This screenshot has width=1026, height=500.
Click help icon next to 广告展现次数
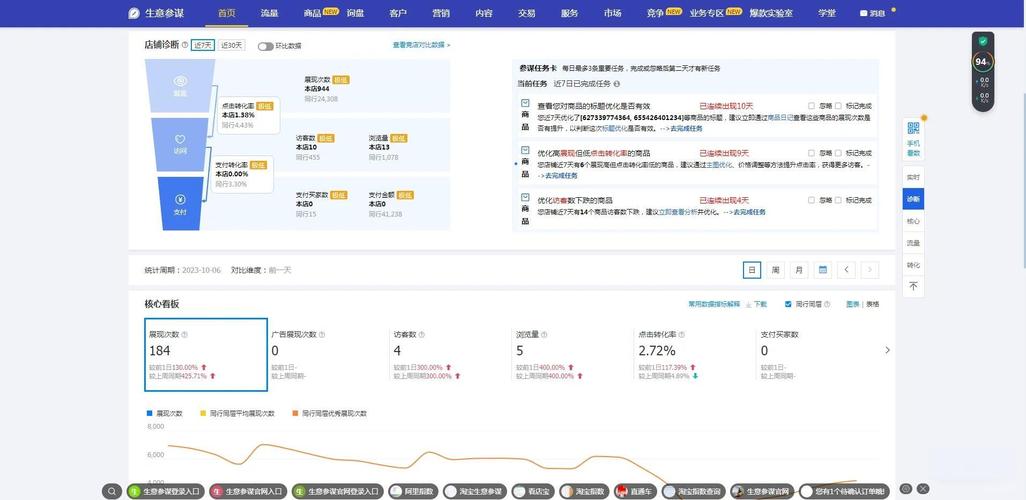click(x=322, y=334)
